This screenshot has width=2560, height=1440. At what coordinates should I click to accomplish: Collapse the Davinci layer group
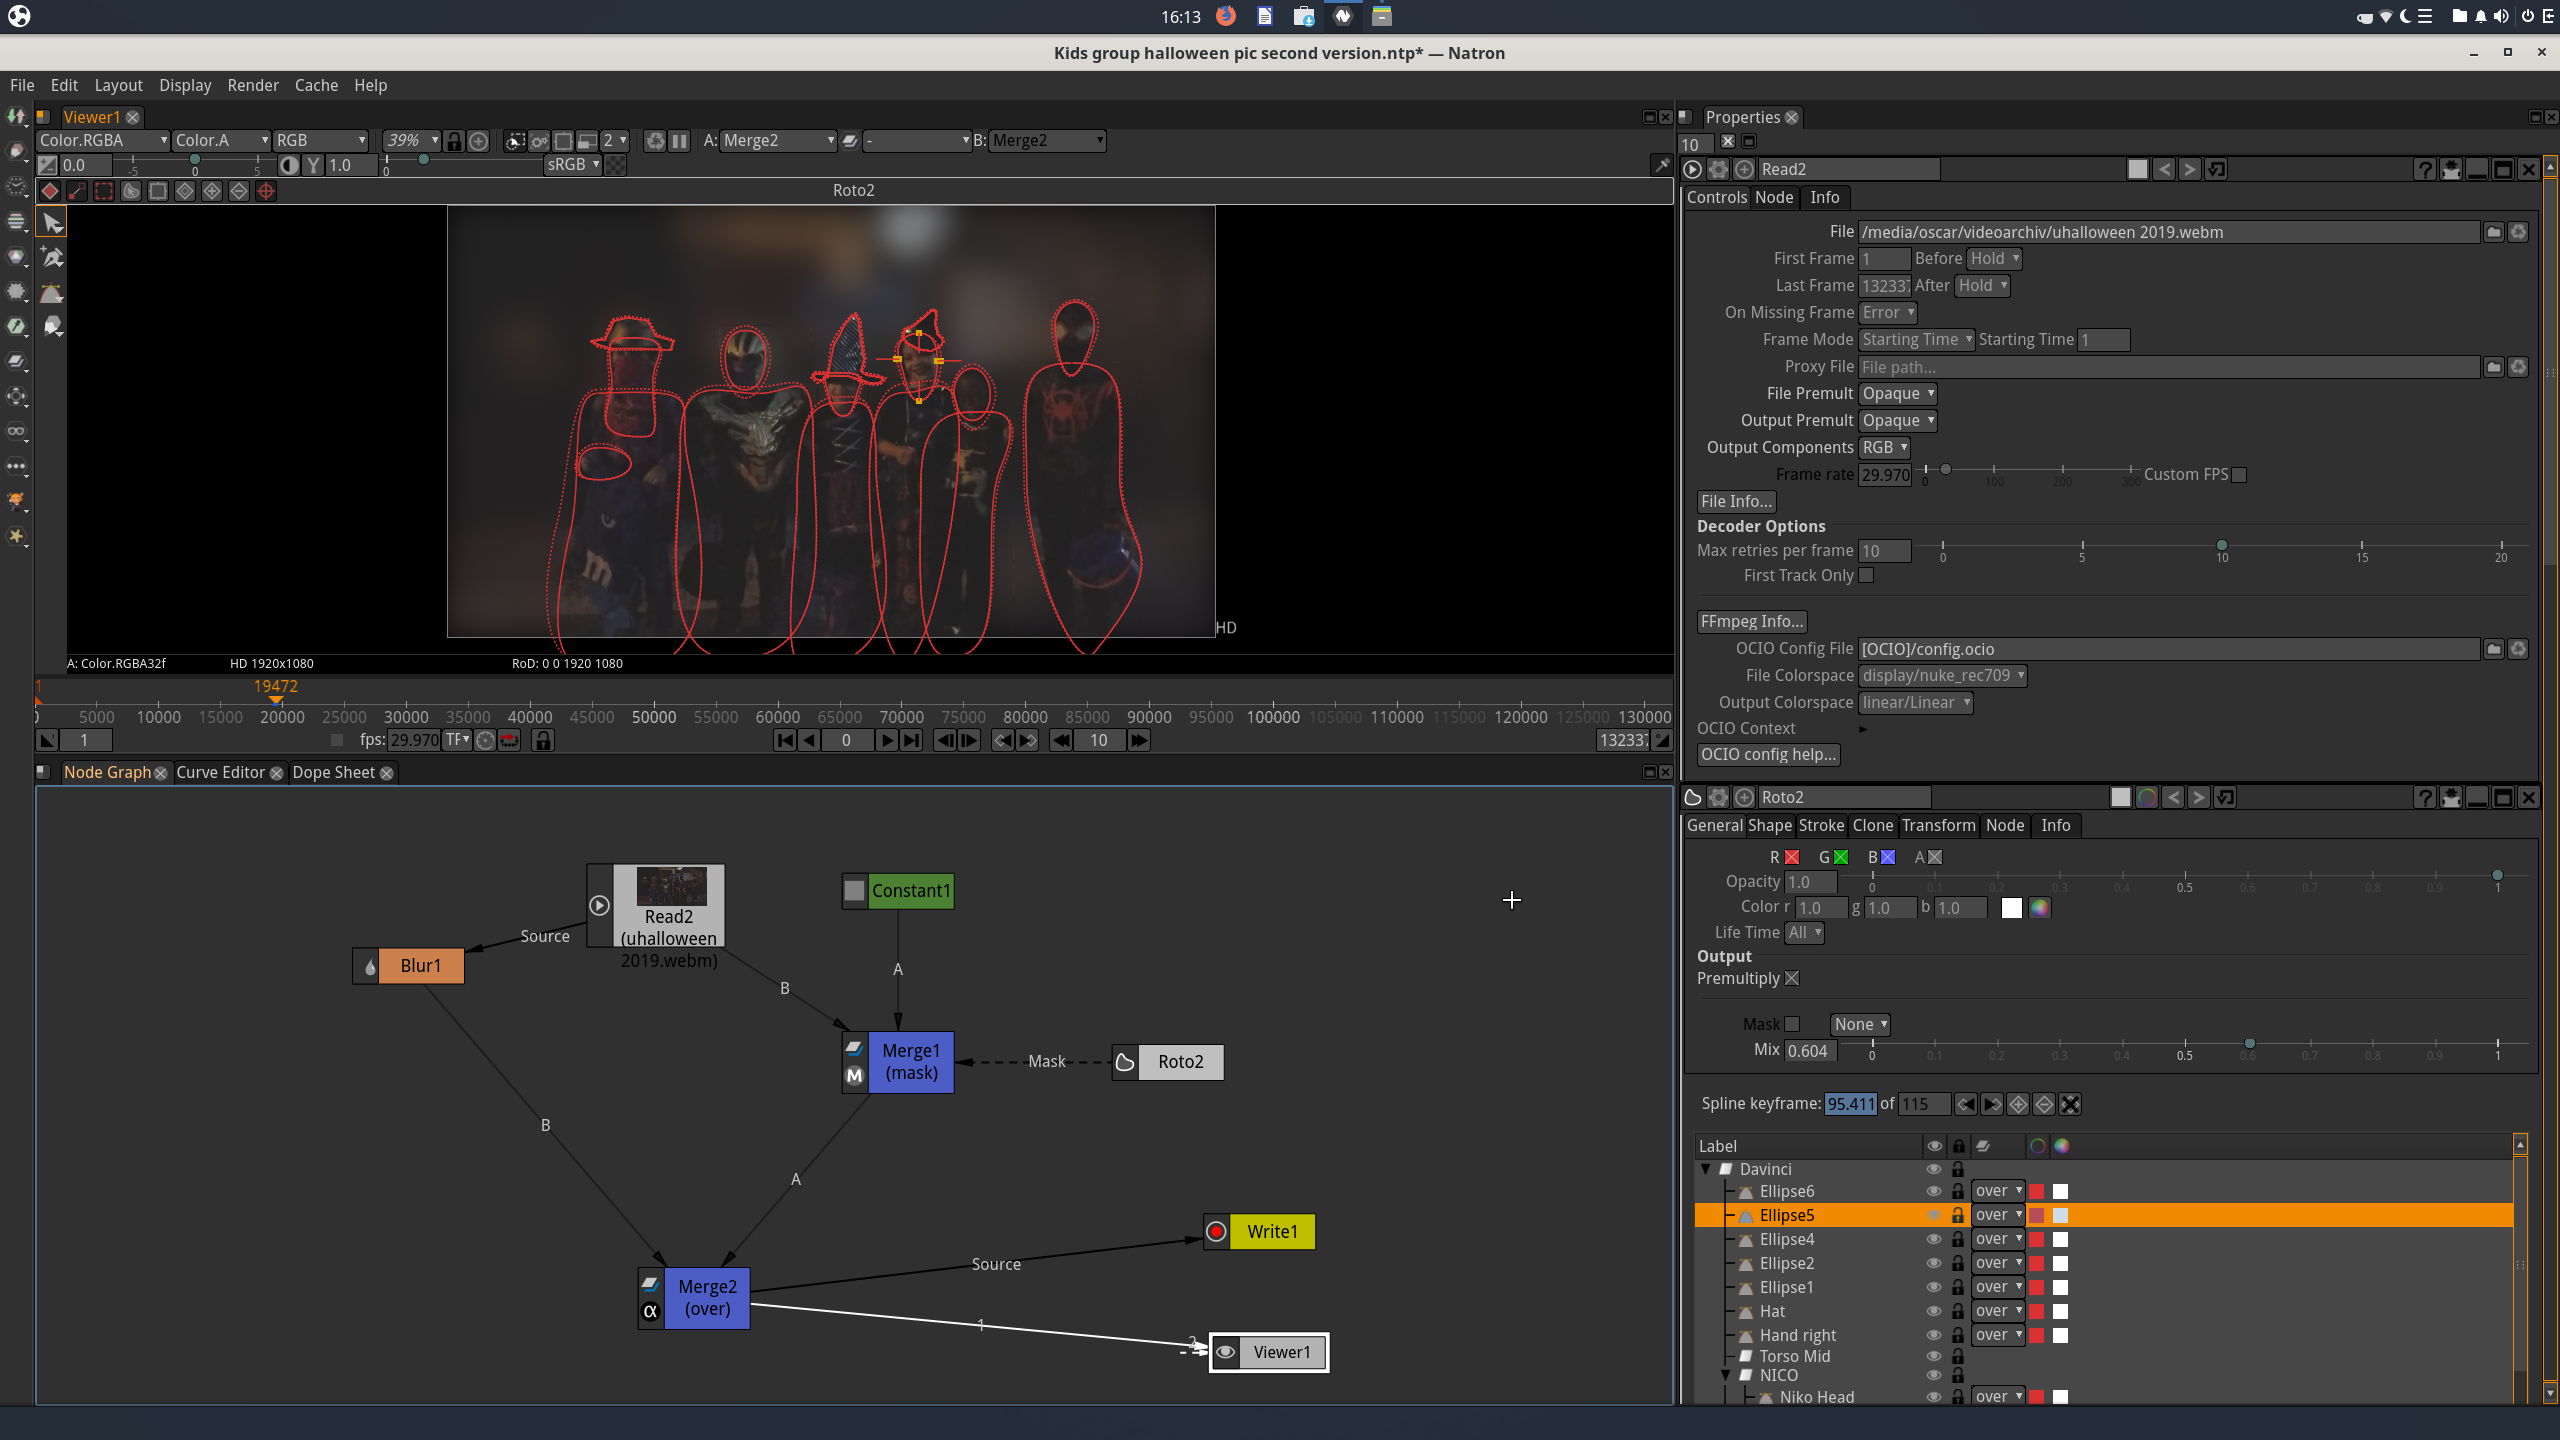click(1706, 1168)
